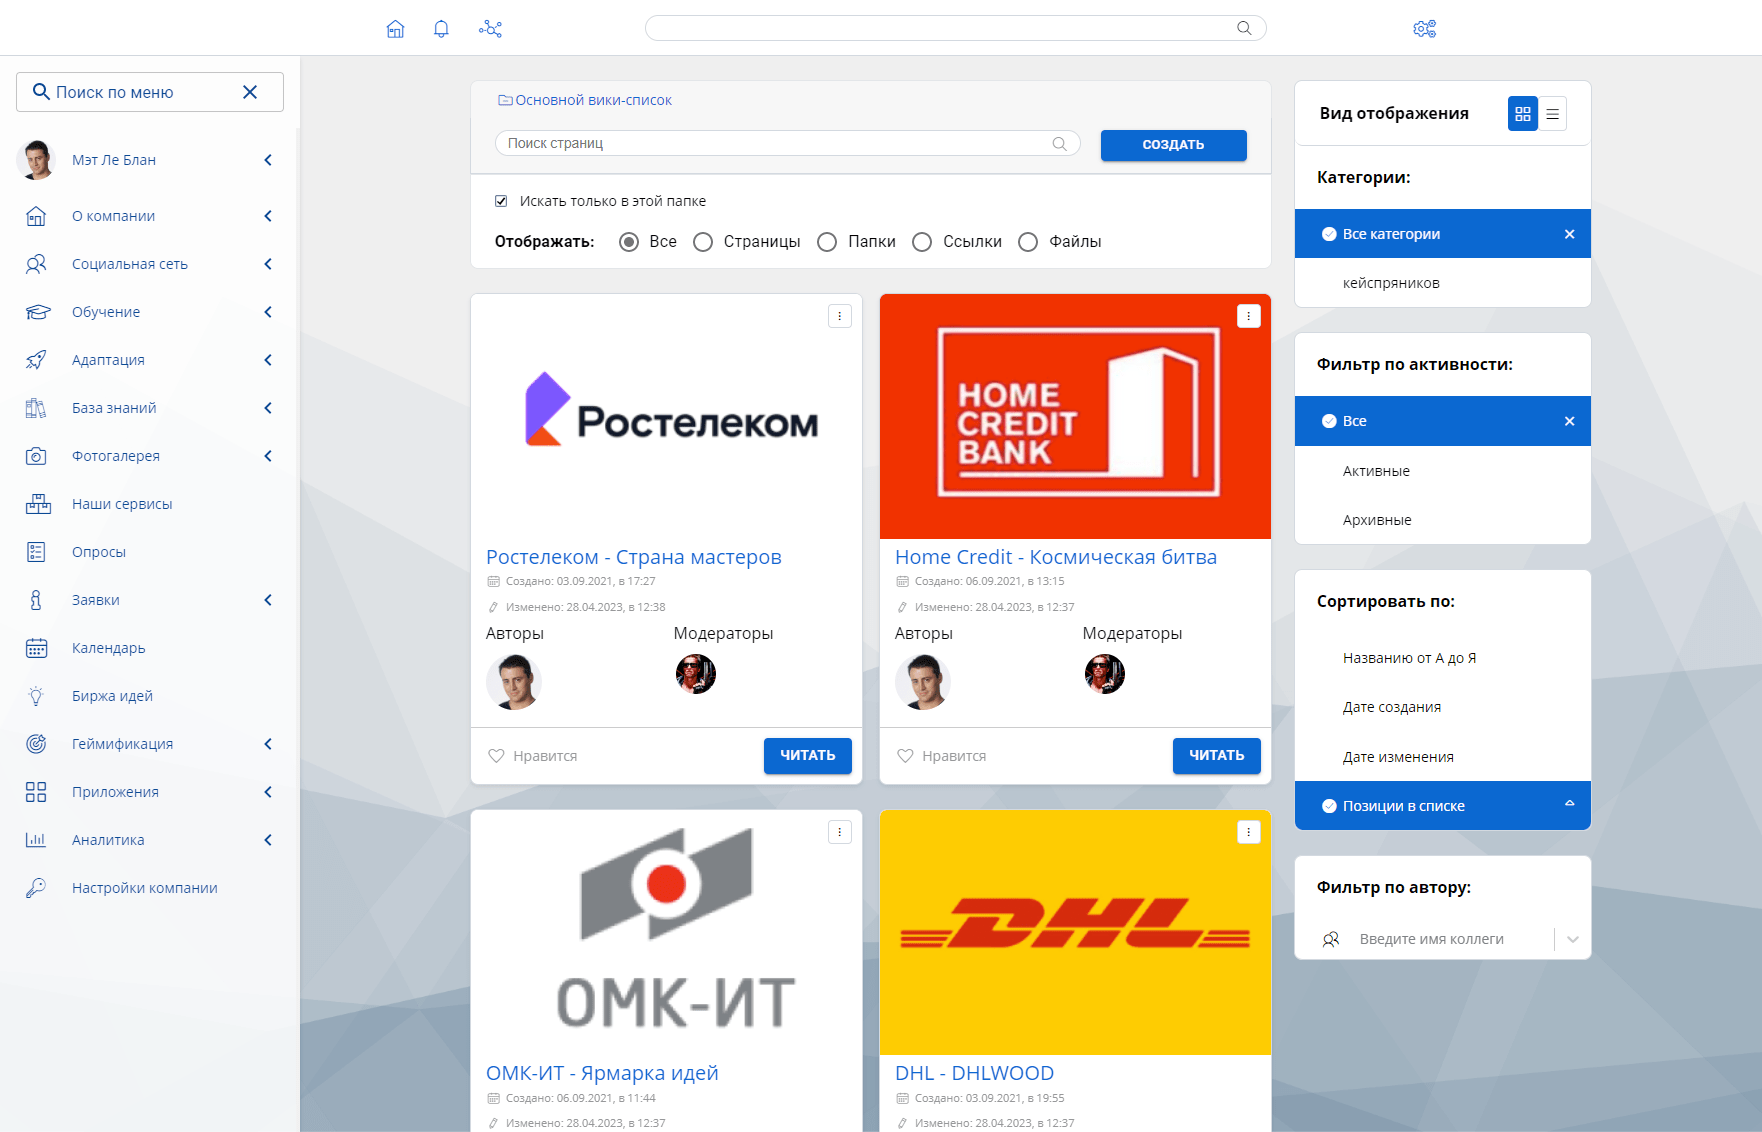This screenshot has height=1132, width=1762.
Task: Select the Все radio button
Action: [629, 242]
